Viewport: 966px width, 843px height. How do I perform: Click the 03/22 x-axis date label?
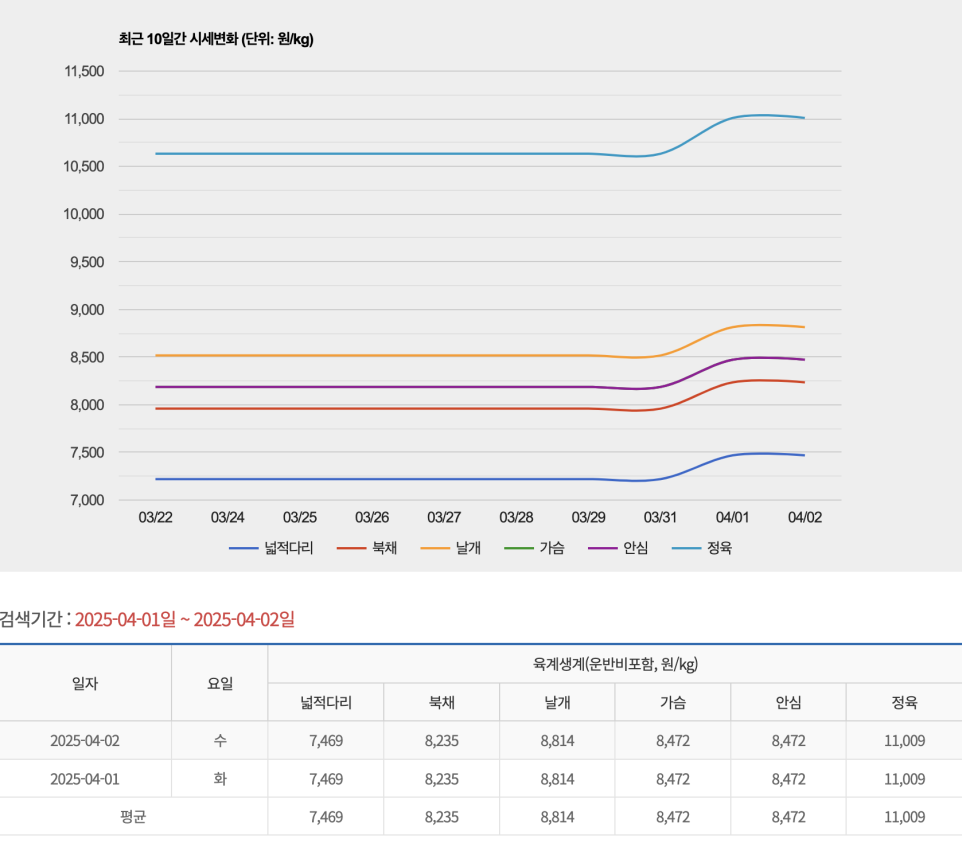(155, 518)
